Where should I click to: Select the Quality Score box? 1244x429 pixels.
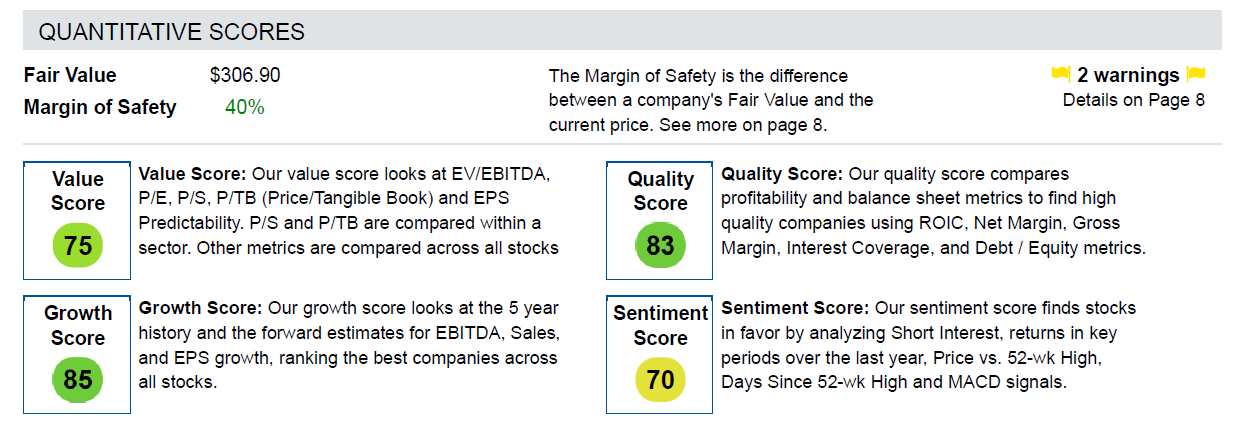coord(660,221)
